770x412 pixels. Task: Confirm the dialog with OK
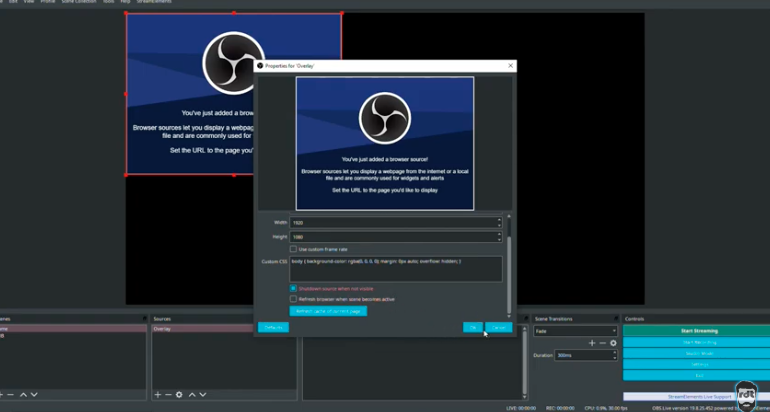coord(473,328)
